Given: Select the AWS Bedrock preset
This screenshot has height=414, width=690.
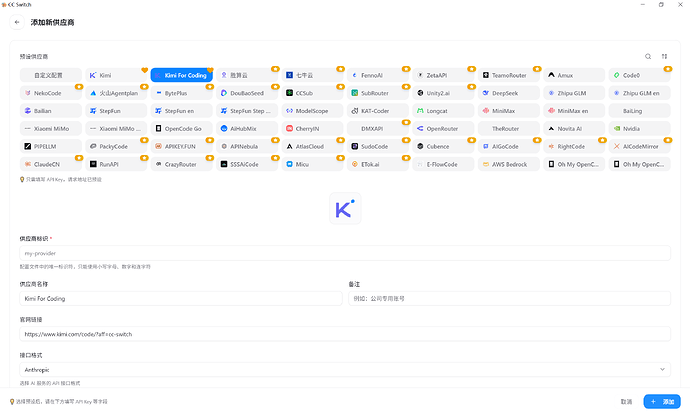Looking at the screenshot, I should pyautogui.click(x=509, y=164).
